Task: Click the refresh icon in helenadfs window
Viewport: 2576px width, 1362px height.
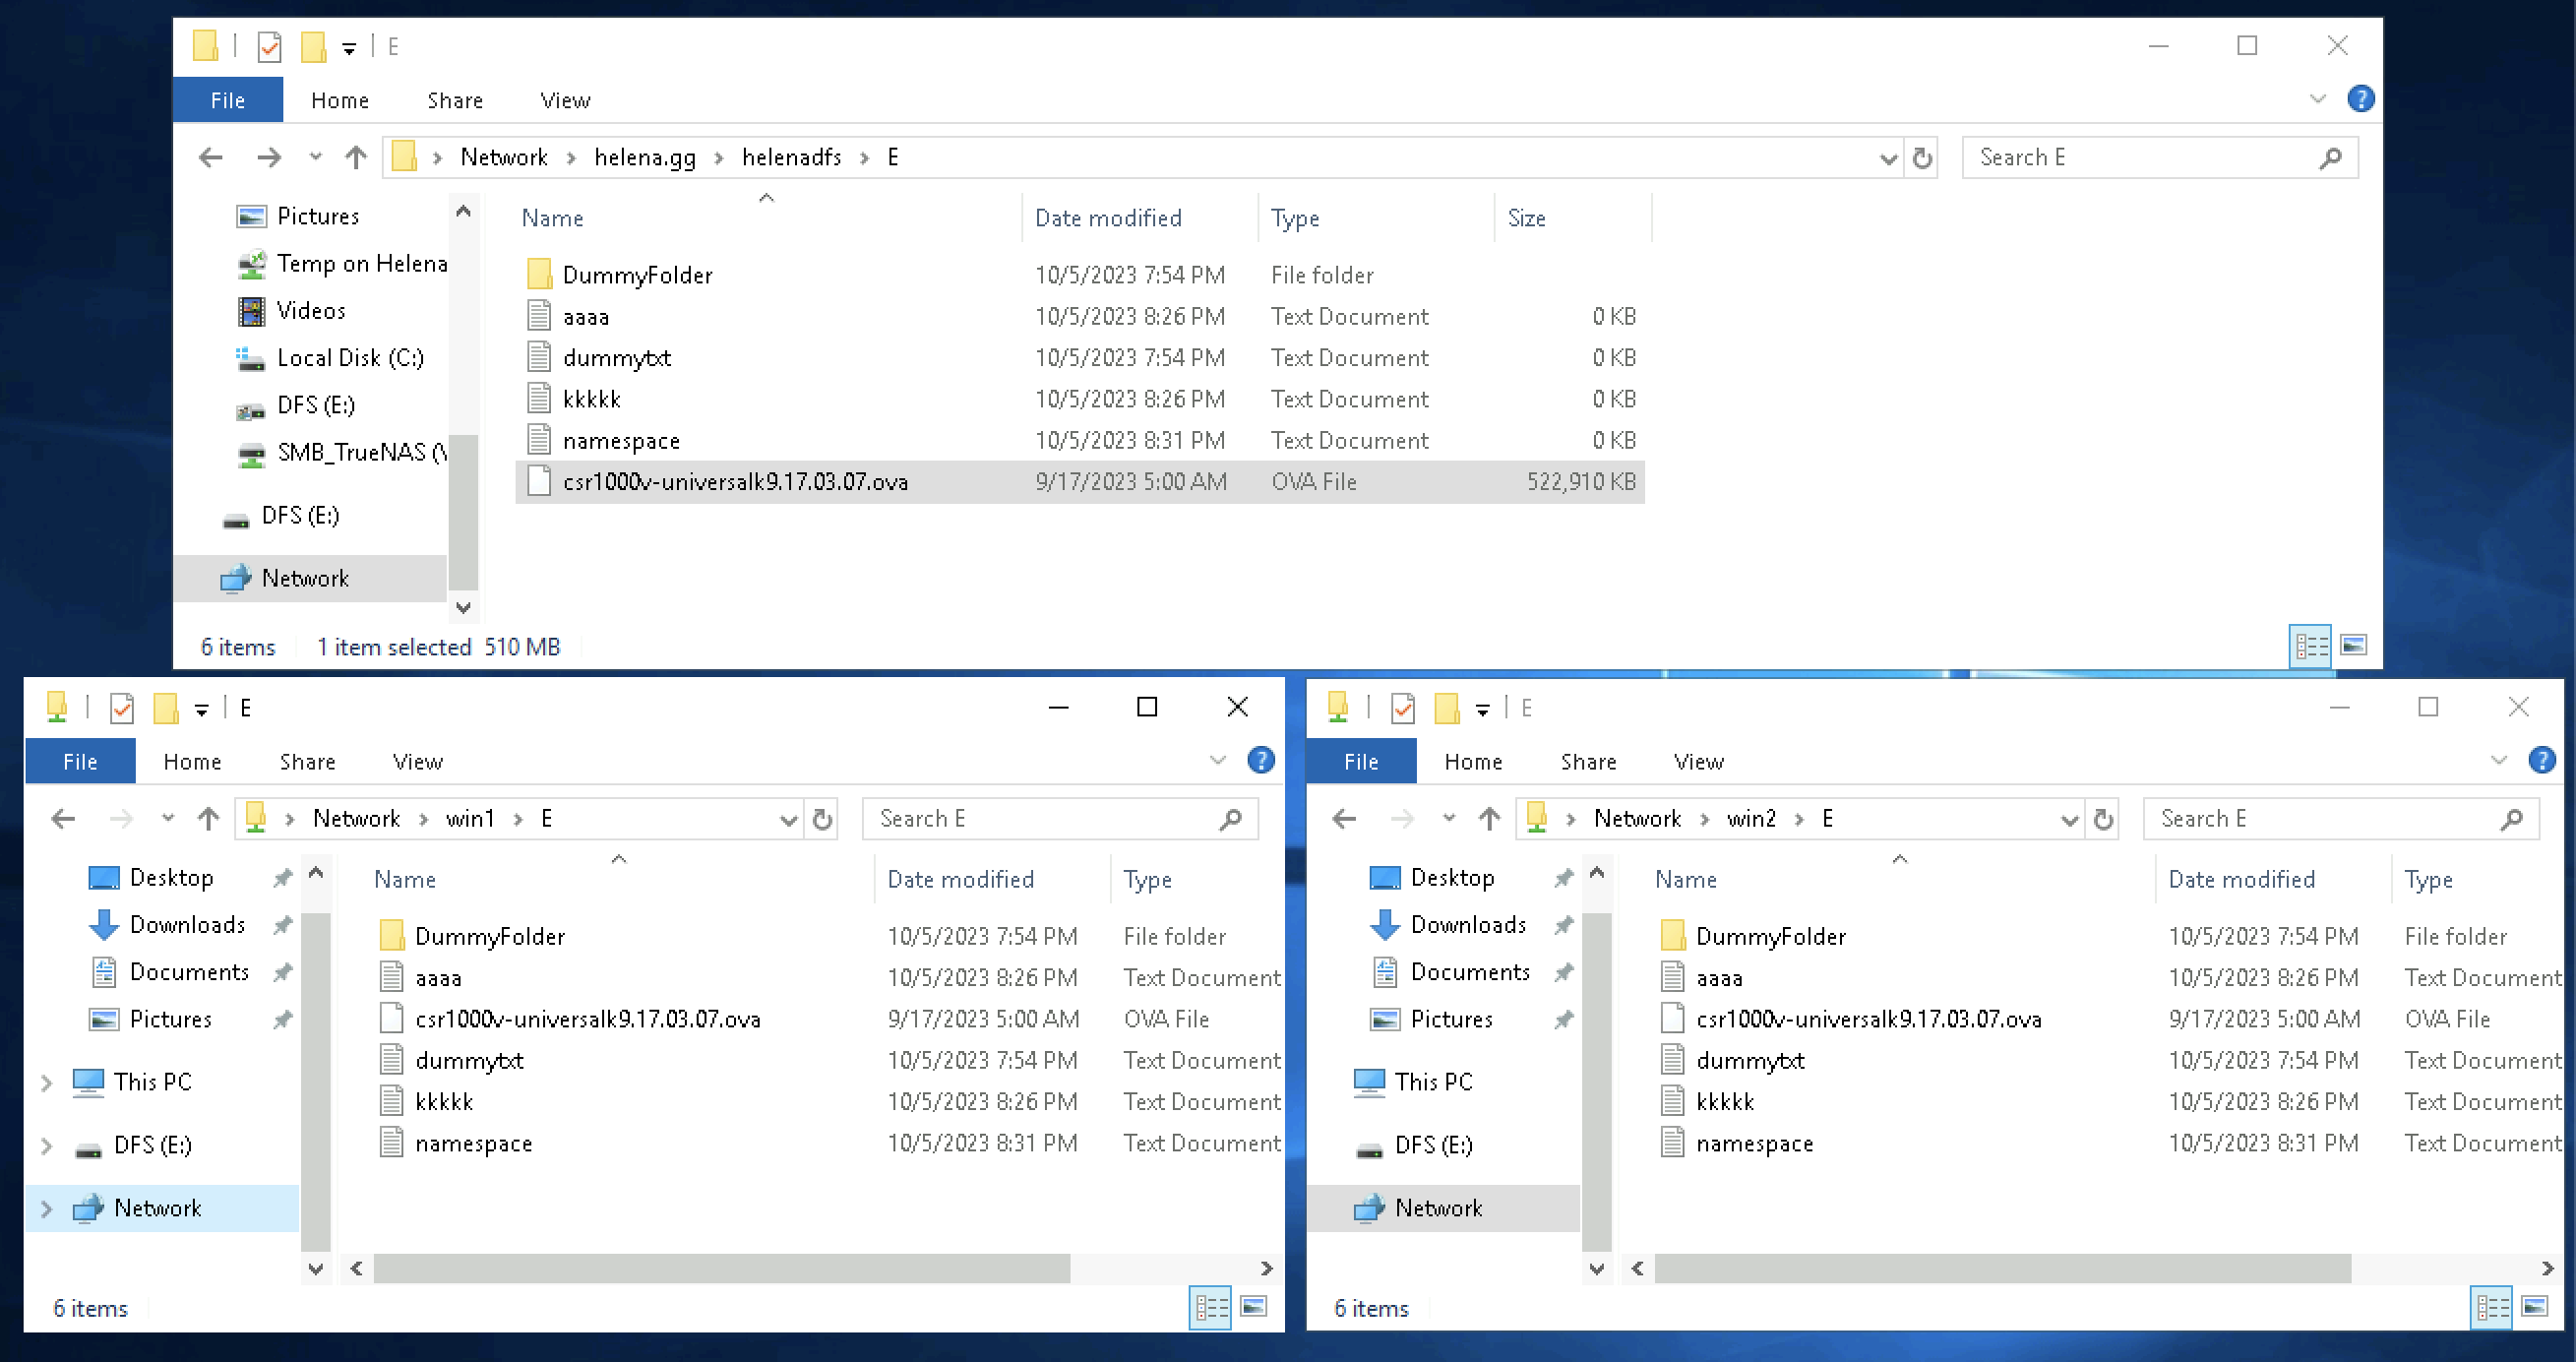Action: 1921,158
